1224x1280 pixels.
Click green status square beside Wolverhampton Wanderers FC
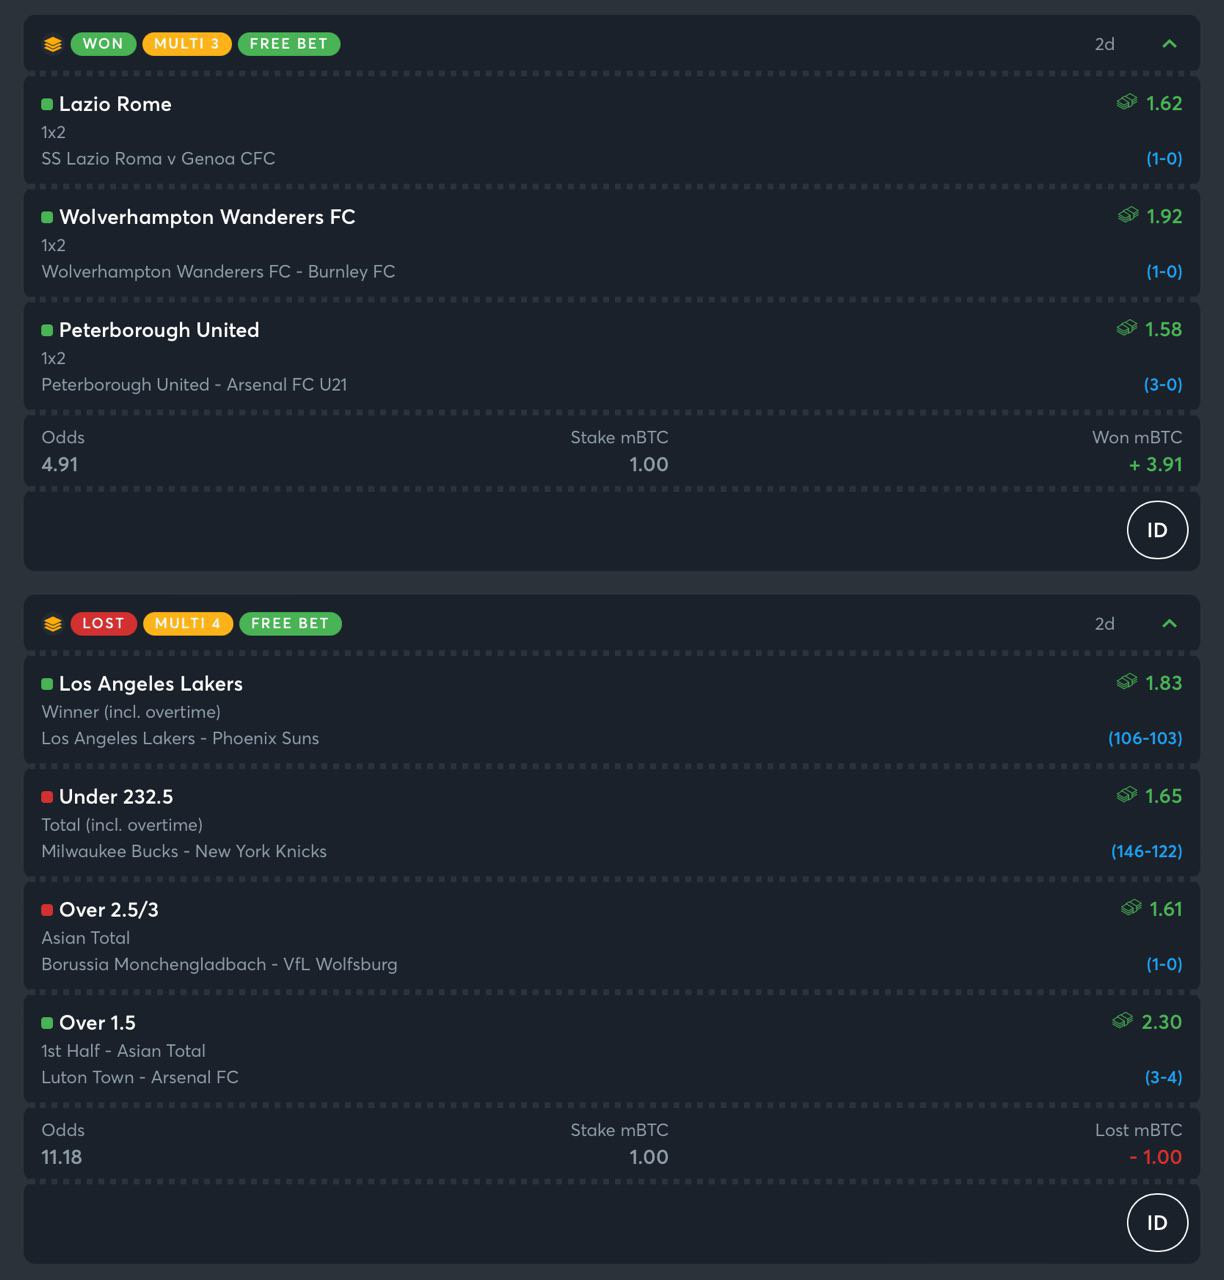[47, 217]
